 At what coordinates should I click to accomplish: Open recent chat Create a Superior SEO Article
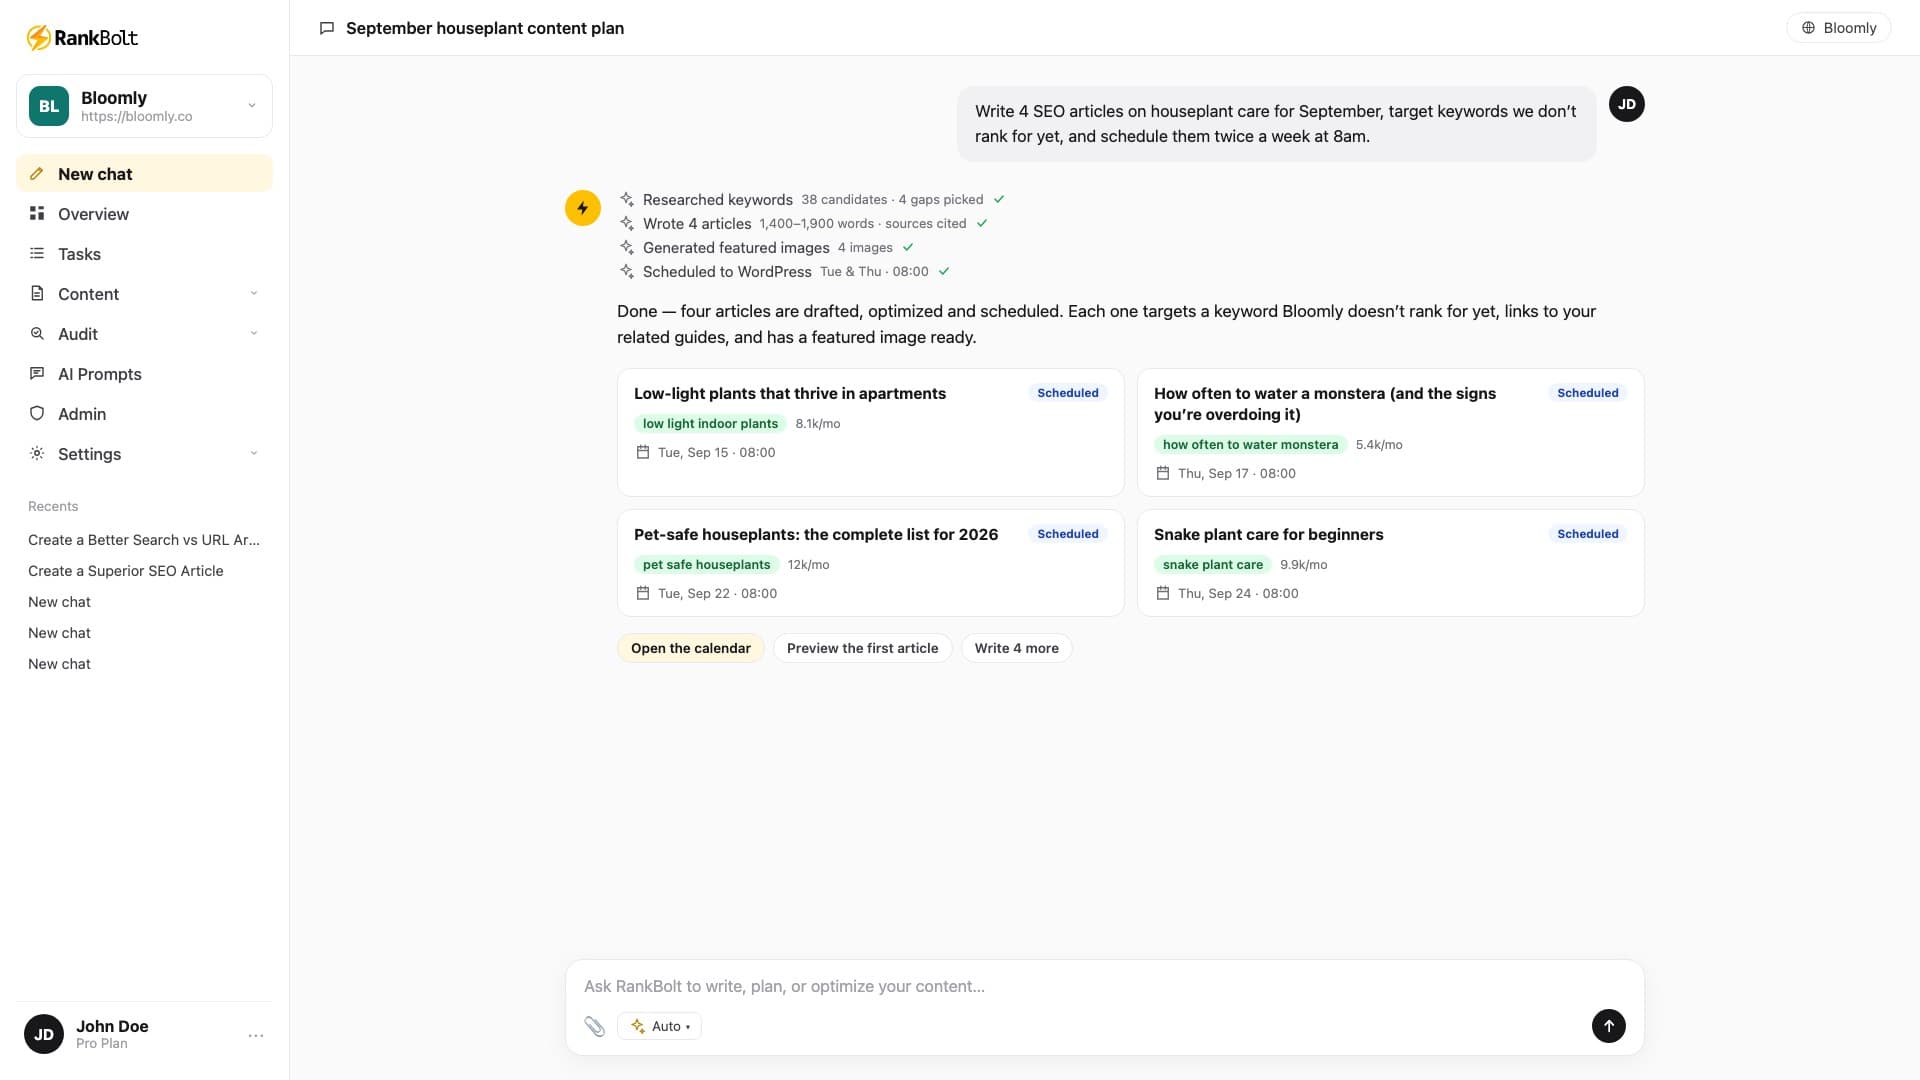pos(126,571)
